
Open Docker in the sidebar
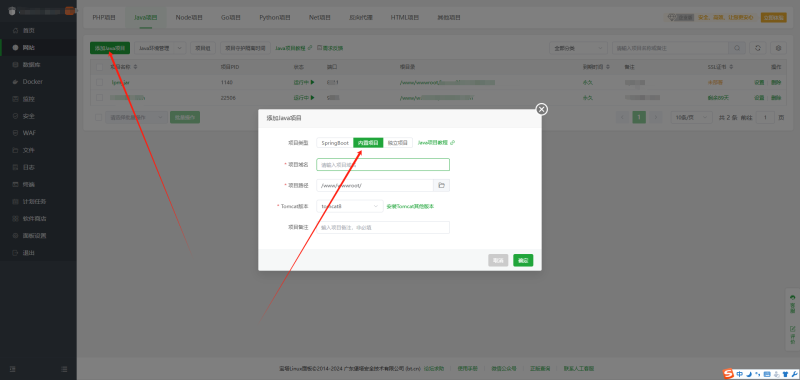(x=32, y=82)
